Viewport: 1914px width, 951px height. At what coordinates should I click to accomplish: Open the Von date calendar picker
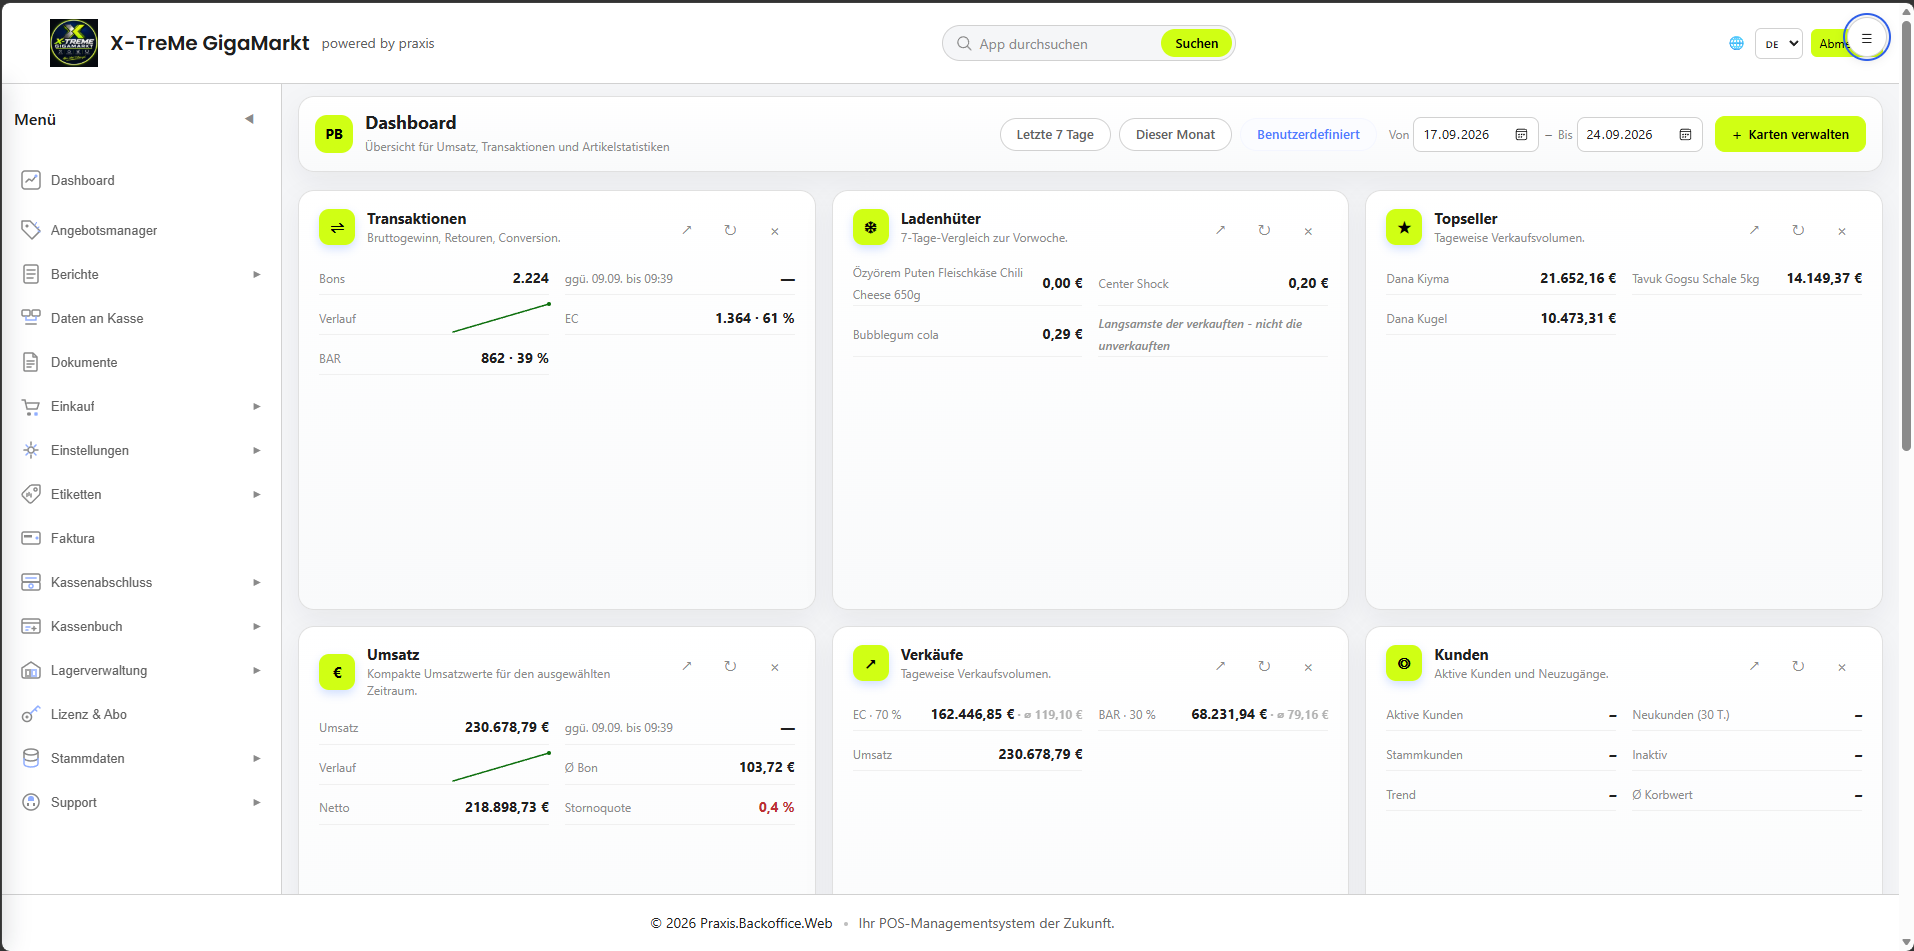[x=1521, y=134]
